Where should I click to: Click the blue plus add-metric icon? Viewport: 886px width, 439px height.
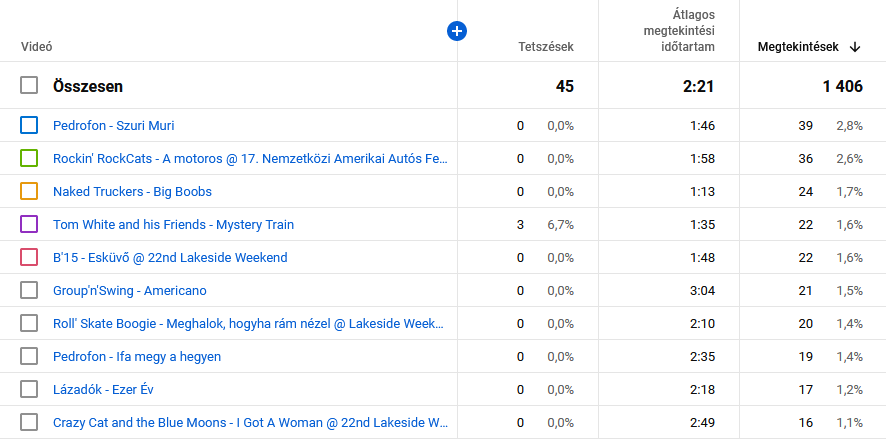[x=457, y=32]
